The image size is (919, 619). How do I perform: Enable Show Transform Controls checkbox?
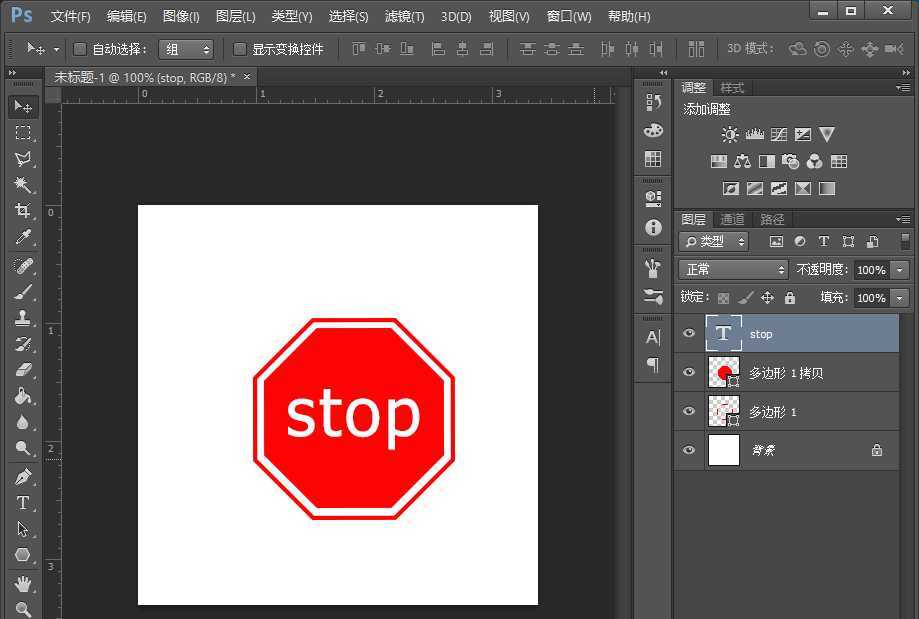(x=240, y=49)
